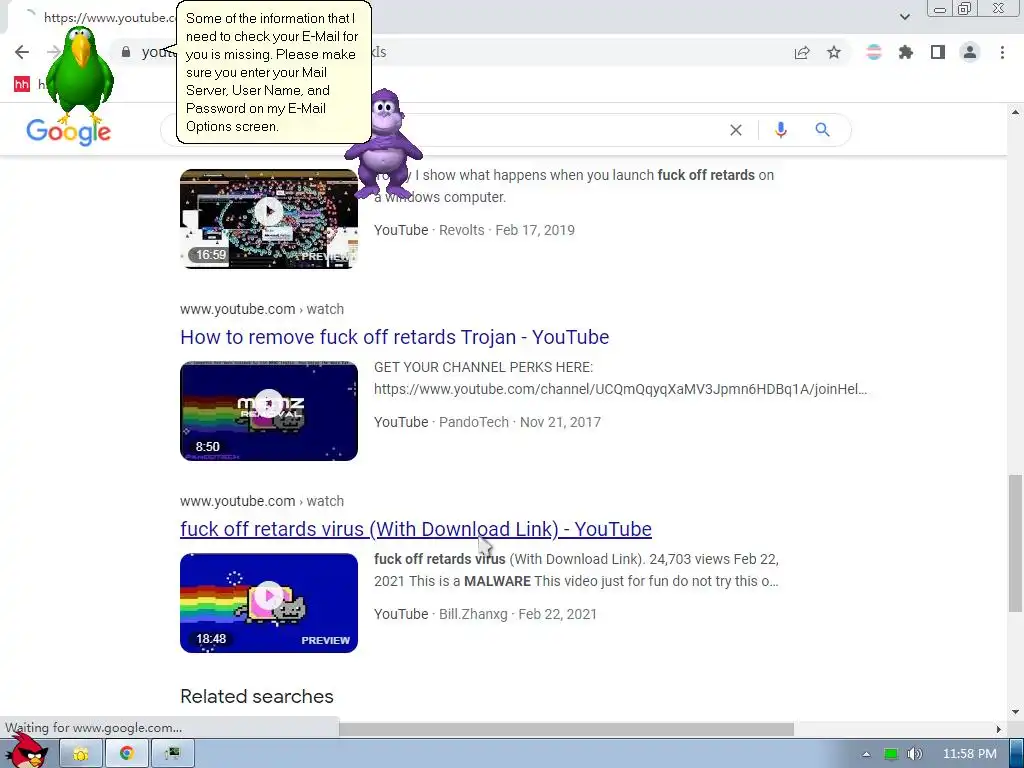Open the Chrome profile avatar
Image resolution: width=1024 pixels, height=768 pixels.
coord(970,52)
